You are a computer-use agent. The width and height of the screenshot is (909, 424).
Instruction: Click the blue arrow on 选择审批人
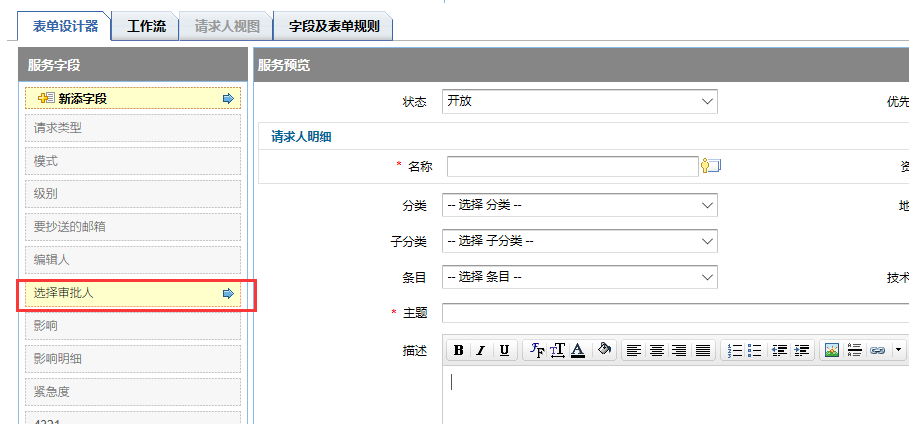228,293
